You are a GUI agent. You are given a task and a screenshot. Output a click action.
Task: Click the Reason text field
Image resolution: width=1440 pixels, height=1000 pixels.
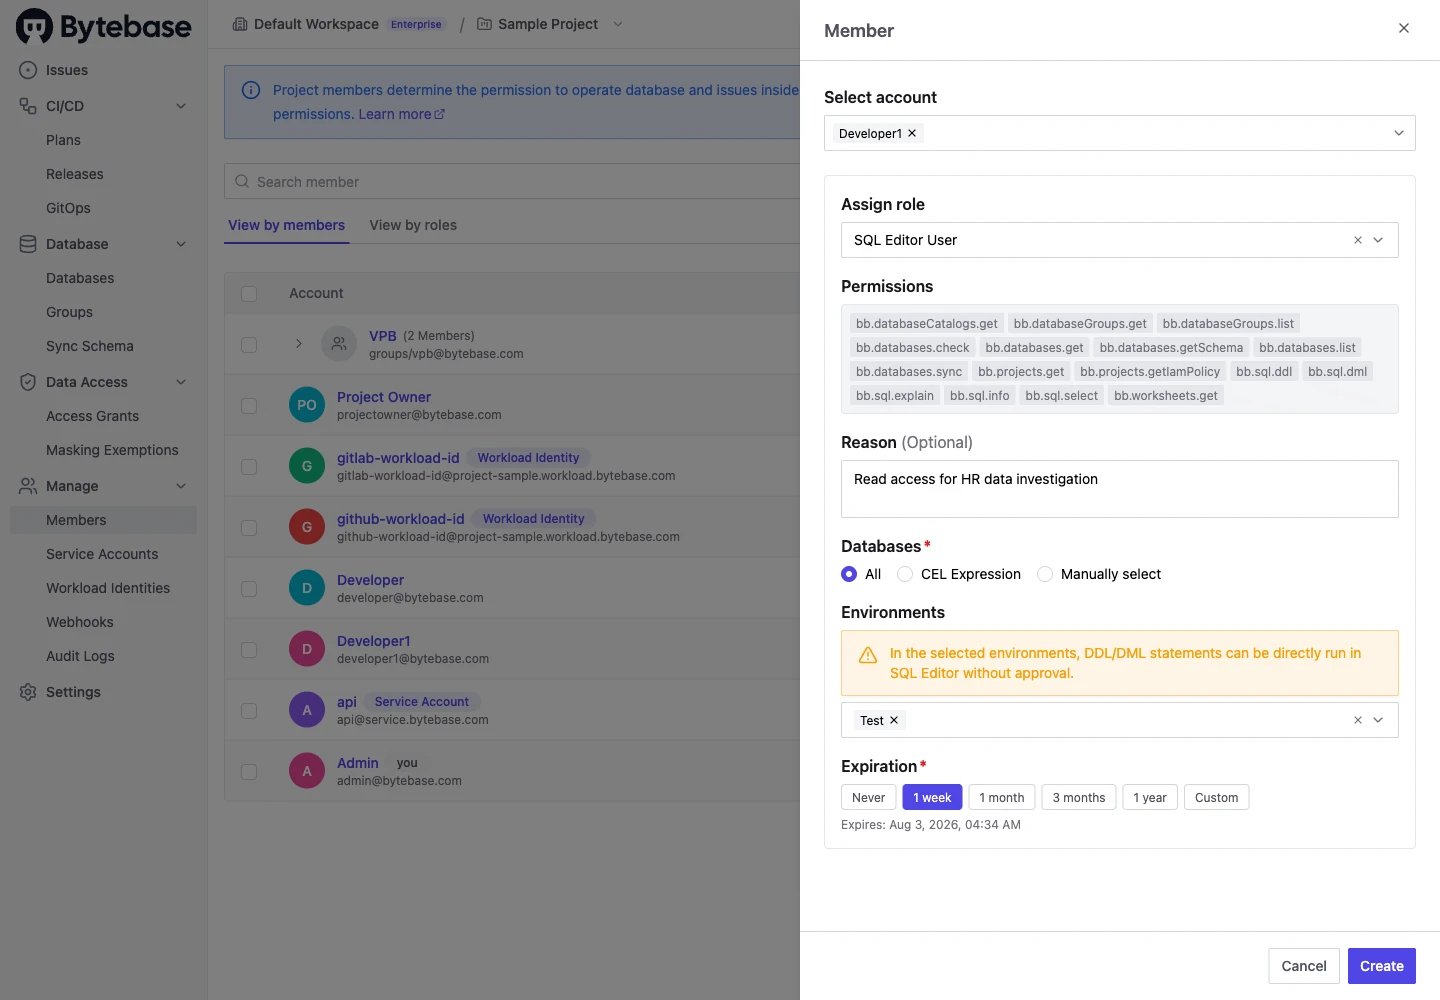(1120, 489)
